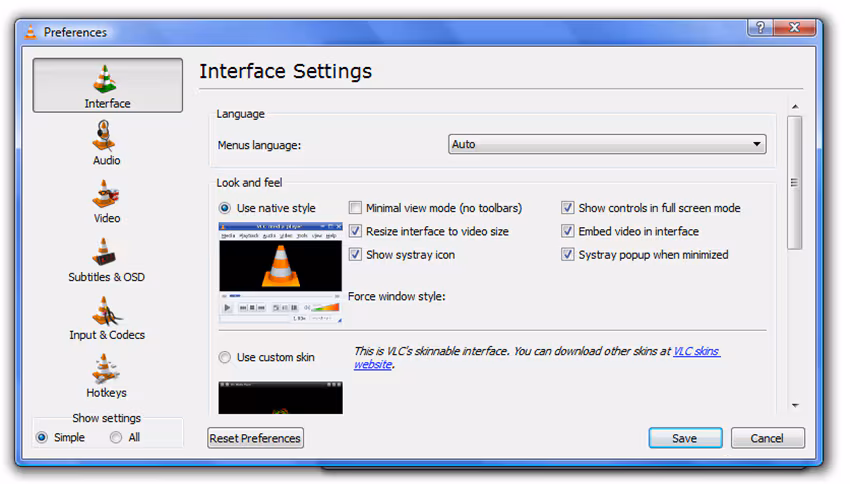This screenshot has height=484, width=850.
Task: Toggle the Show systray icon checkbox
Action: [x=355, y=255]
